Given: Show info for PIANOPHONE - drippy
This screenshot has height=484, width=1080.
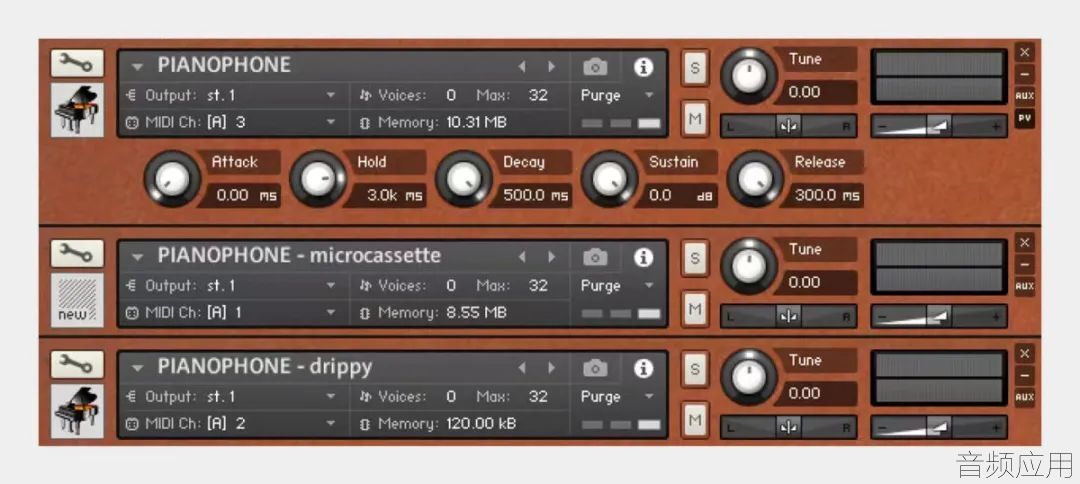Looking at the screenshot, I should pyautogui.click(x=643, y=368).
